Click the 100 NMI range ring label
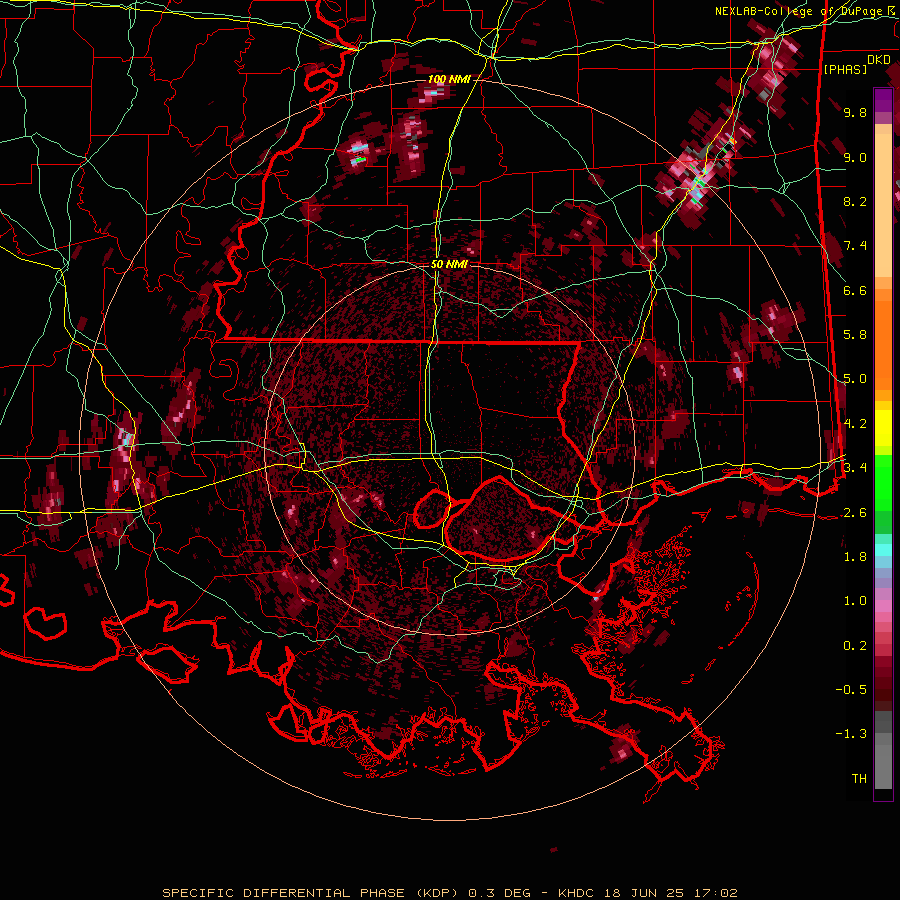900x900 pixels. click(449, 79)
